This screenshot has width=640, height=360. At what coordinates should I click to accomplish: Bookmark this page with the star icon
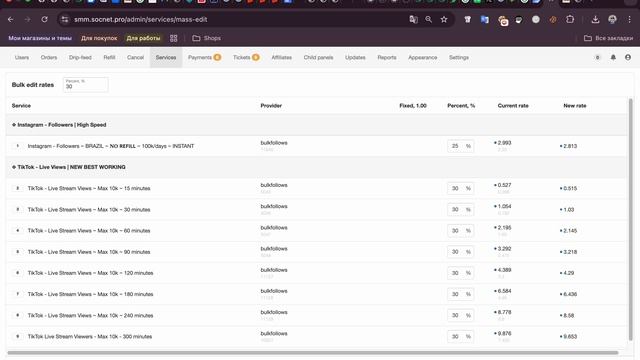coord(444,19)
